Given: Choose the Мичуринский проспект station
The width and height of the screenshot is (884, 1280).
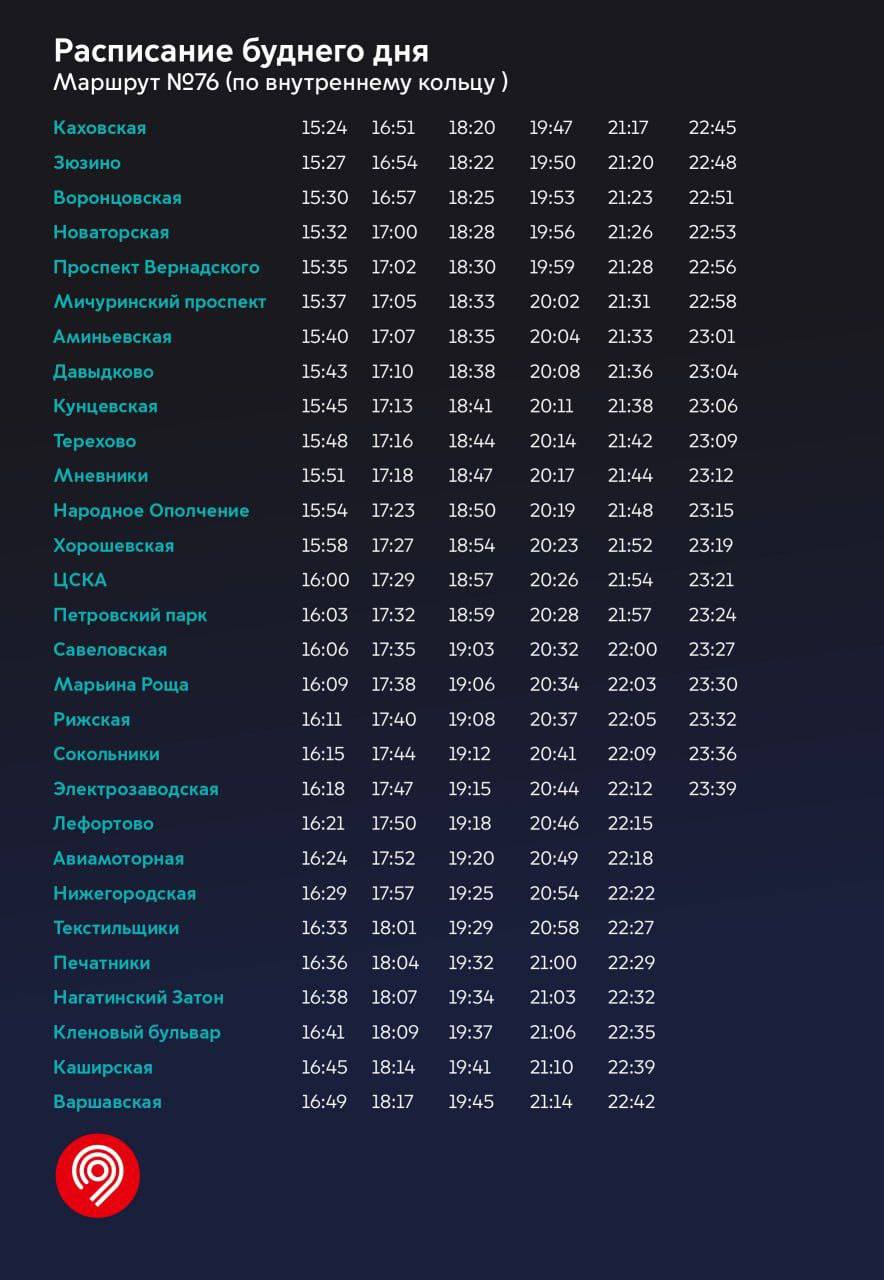Looking at the screenshot, I should (x=159, y=302).
